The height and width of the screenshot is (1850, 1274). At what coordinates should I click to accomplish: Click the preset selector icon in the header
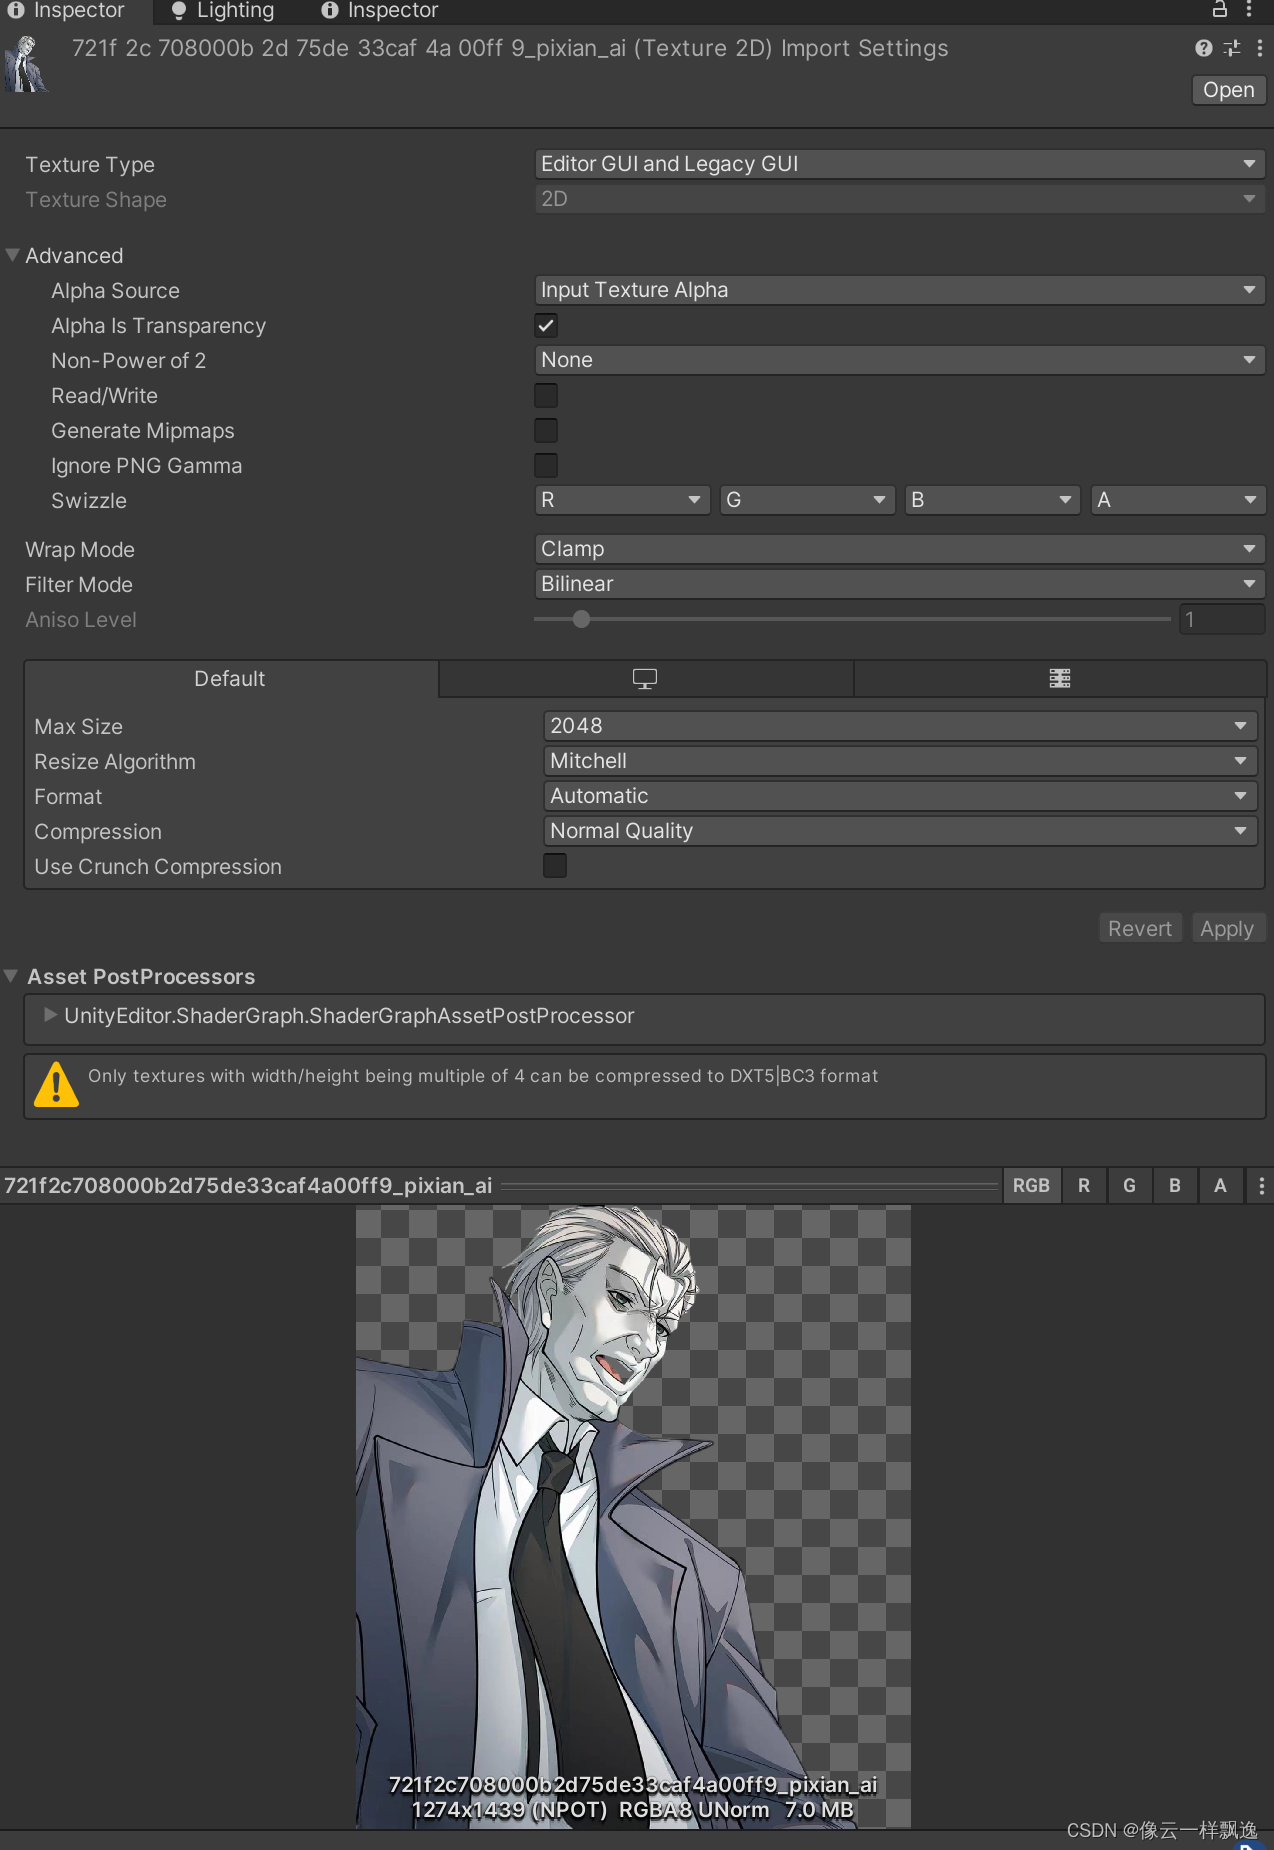coord(1232,48)
